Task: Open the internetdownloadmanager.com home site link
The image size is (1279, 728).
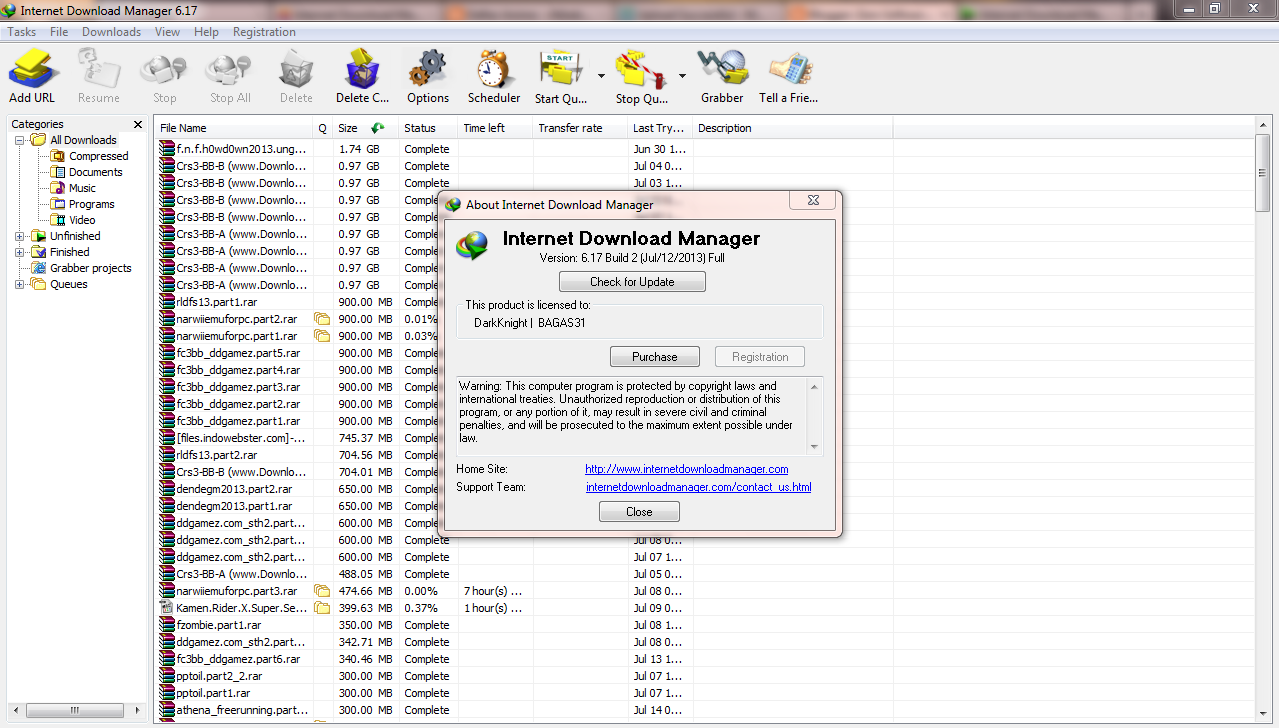Action: point(687,469)
